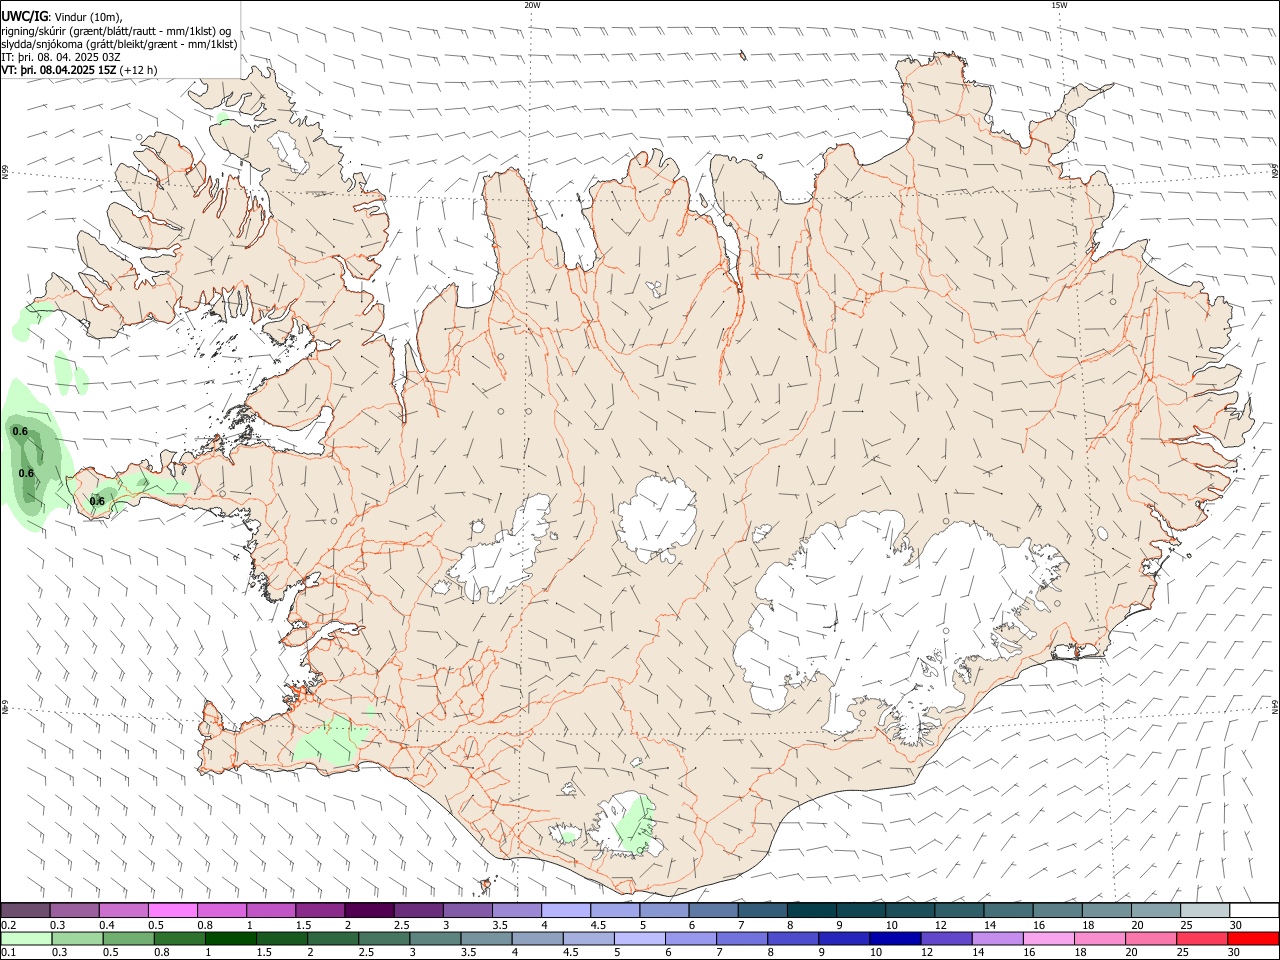1280x960 pixels.
Task: Click the '1.5' tick label under upper legend bar
Action: (303, 926)
